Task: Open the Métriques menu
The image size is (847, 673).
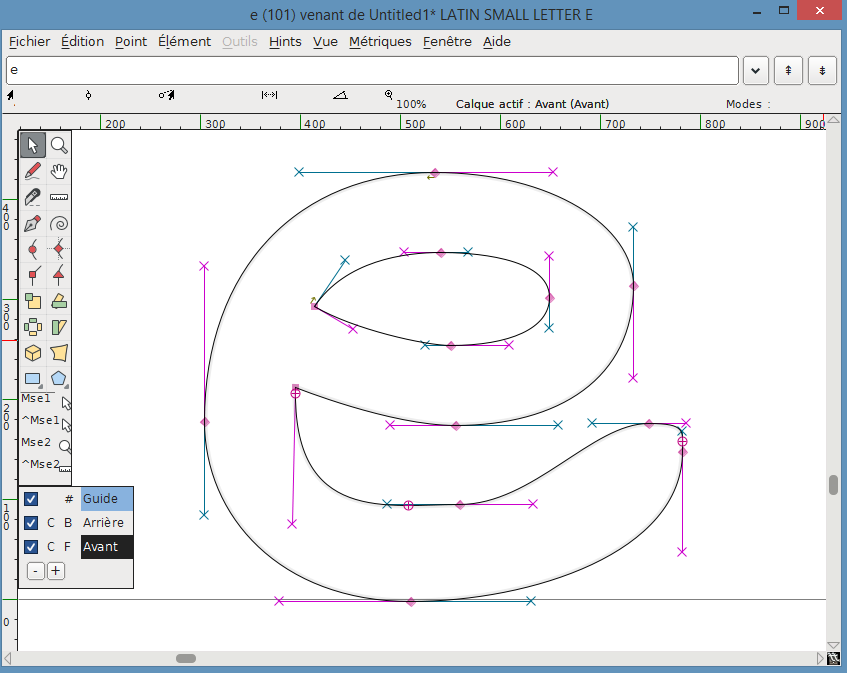Action: 380,41
